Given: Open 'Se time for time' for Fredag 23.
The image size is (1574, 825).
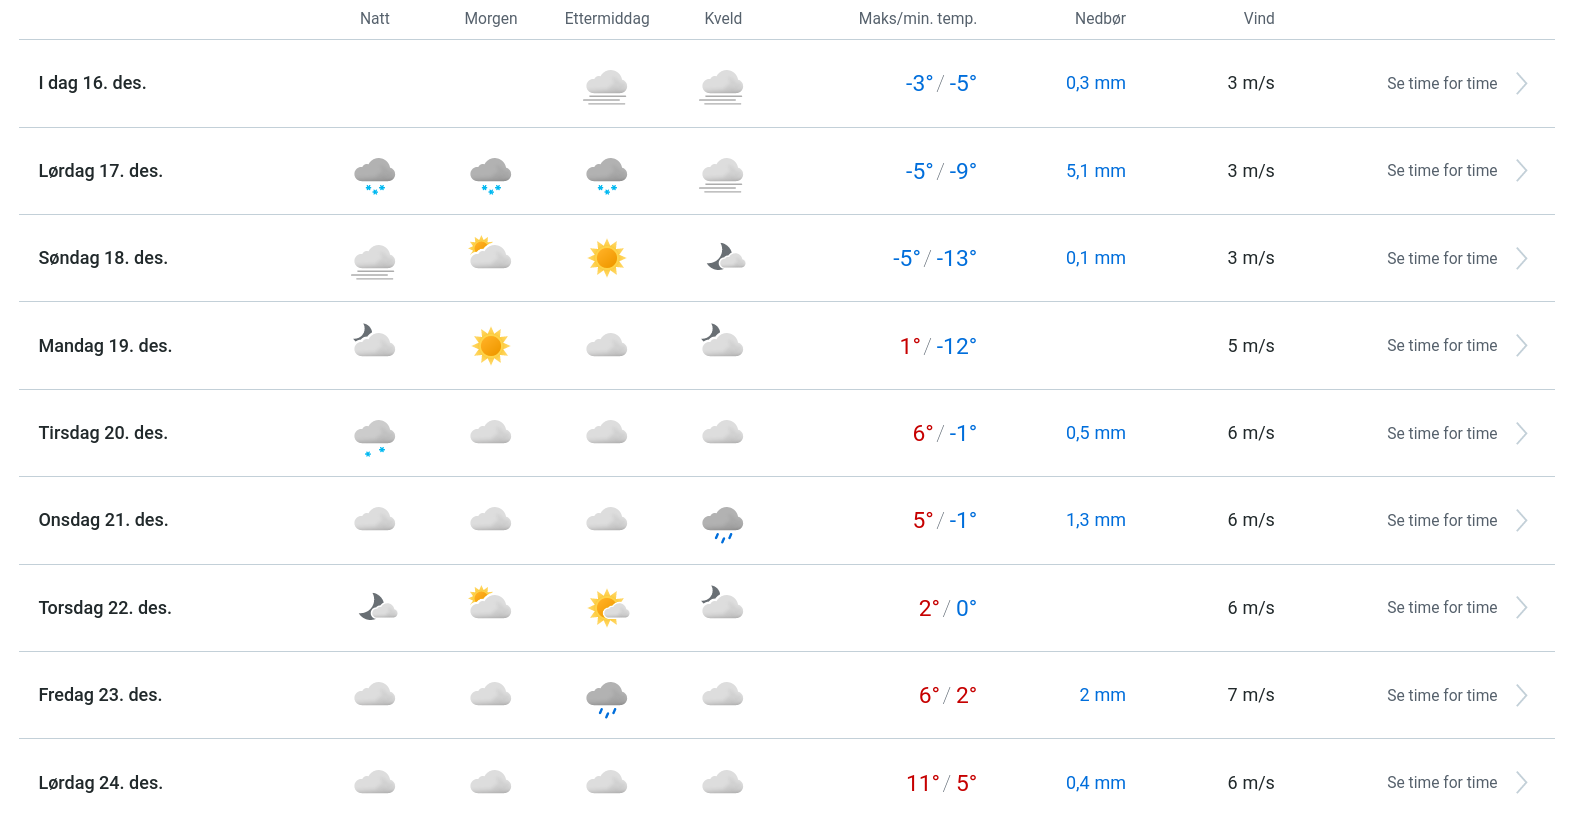Looking at the screenshot, I should [x=1441, y=696].
